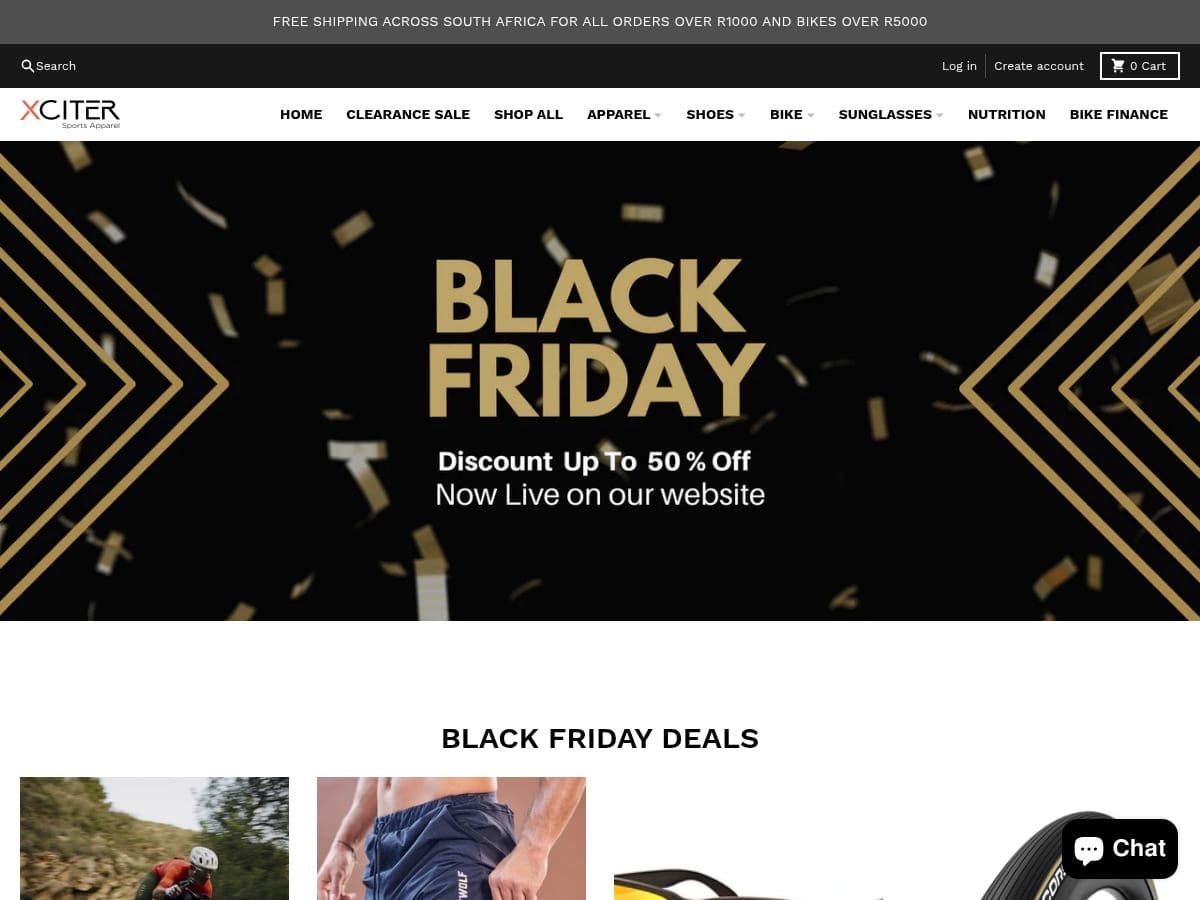Open the Clearance Sale page

pyautogui.click(x=408, y=115)
